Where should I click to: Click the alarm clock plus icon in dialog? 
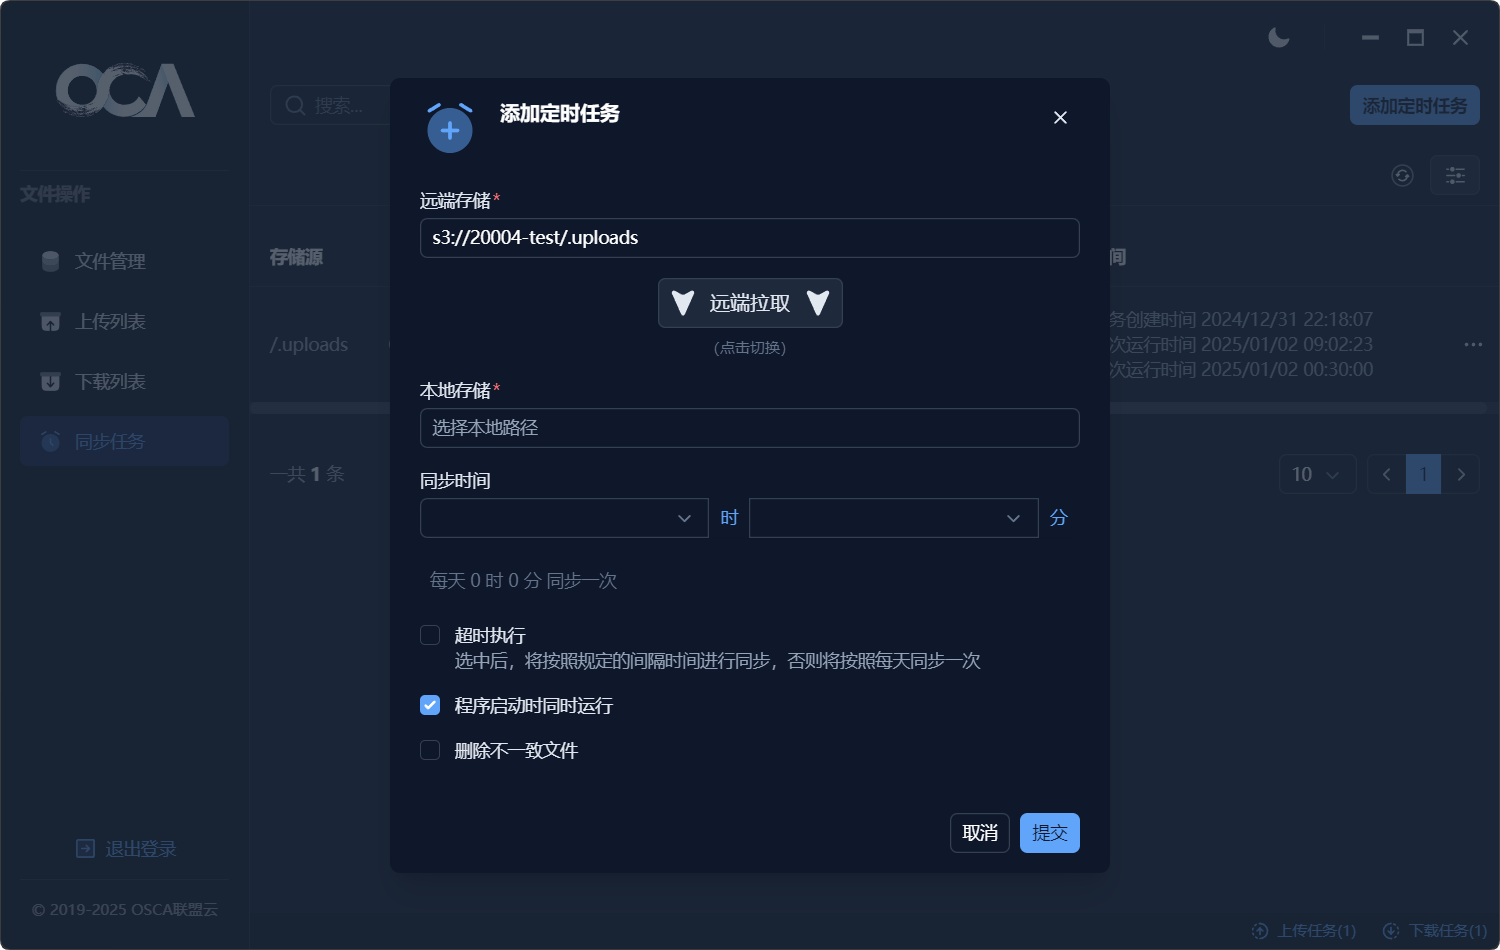pyautogui.click(x=450, y=129)
